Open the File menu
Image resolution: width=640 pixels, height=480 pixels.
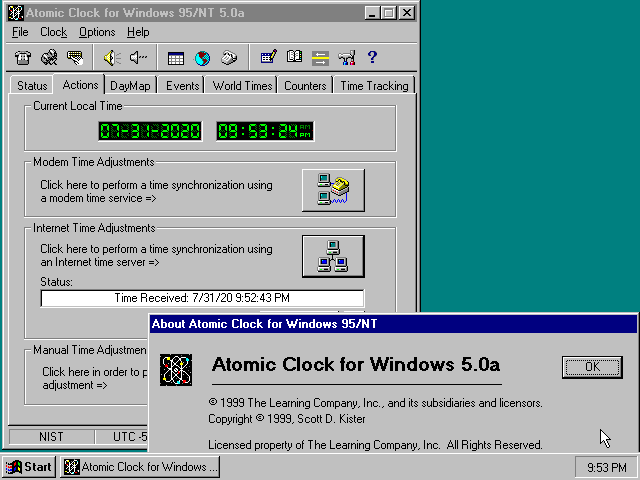pyautogui.click(x=20, y=32)
